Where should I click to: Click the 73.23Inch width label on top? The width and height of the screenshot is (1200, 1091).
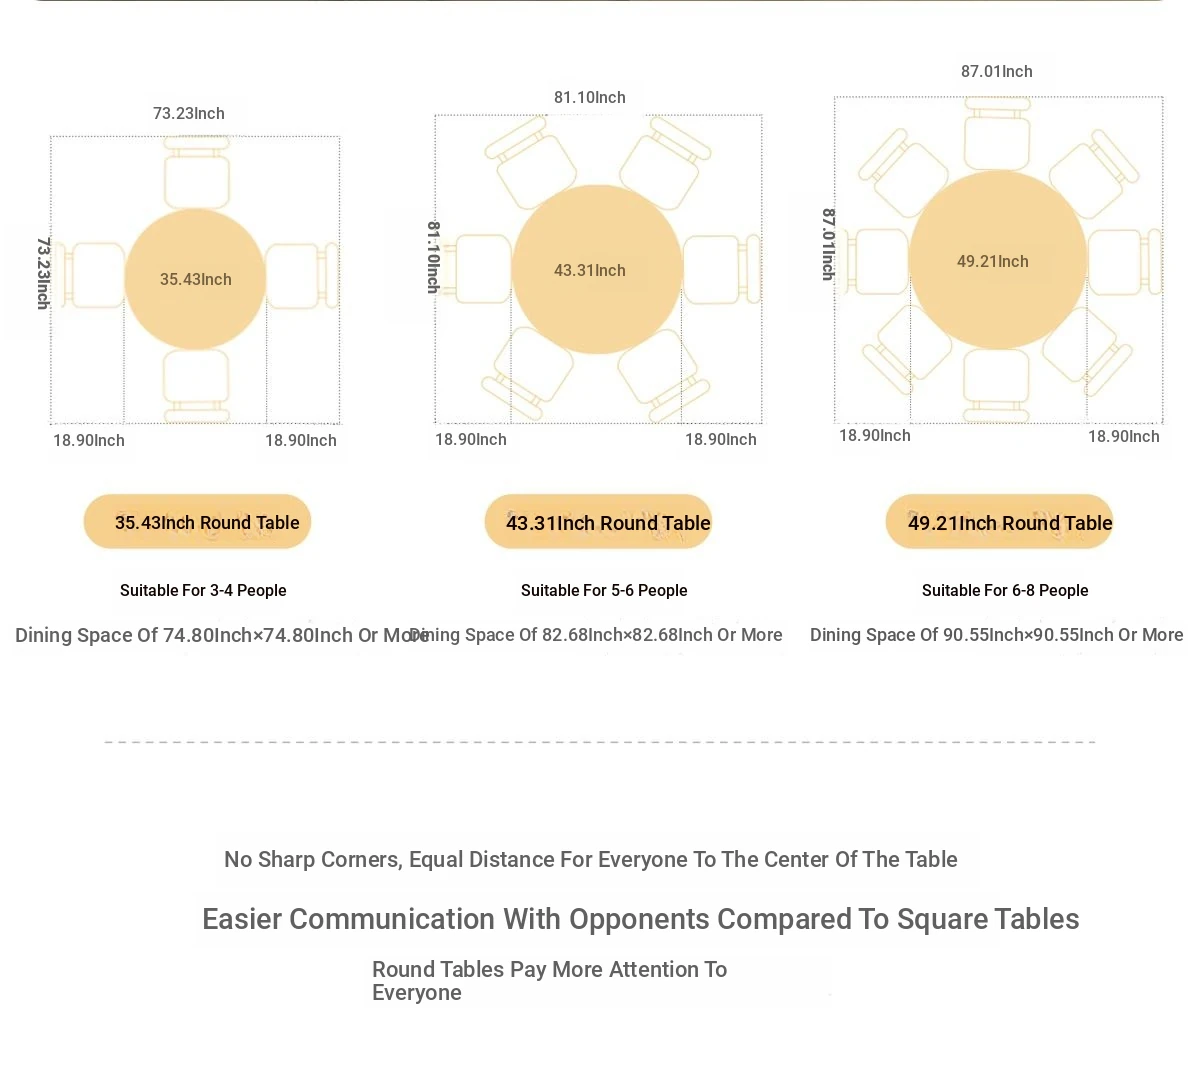[188, 113]
